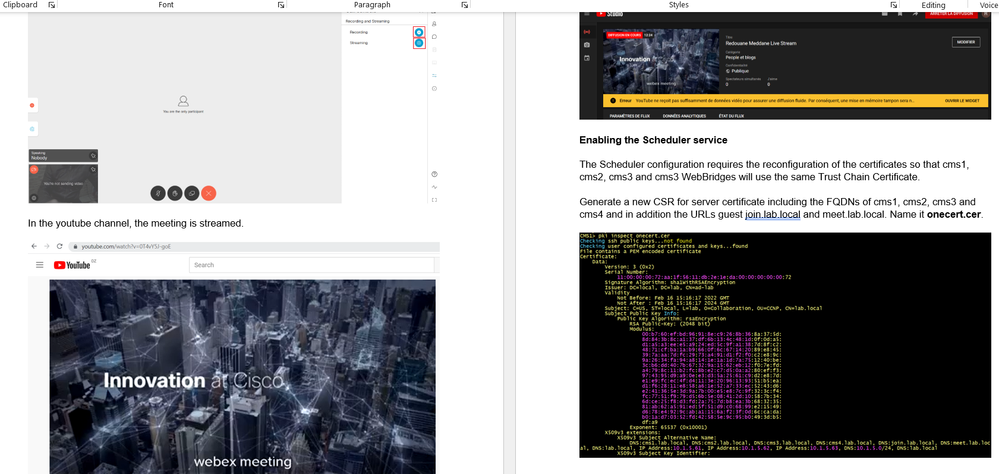Open the Clipboard group dialog launcher
The image size is (999, 474).
click(52, 4)
